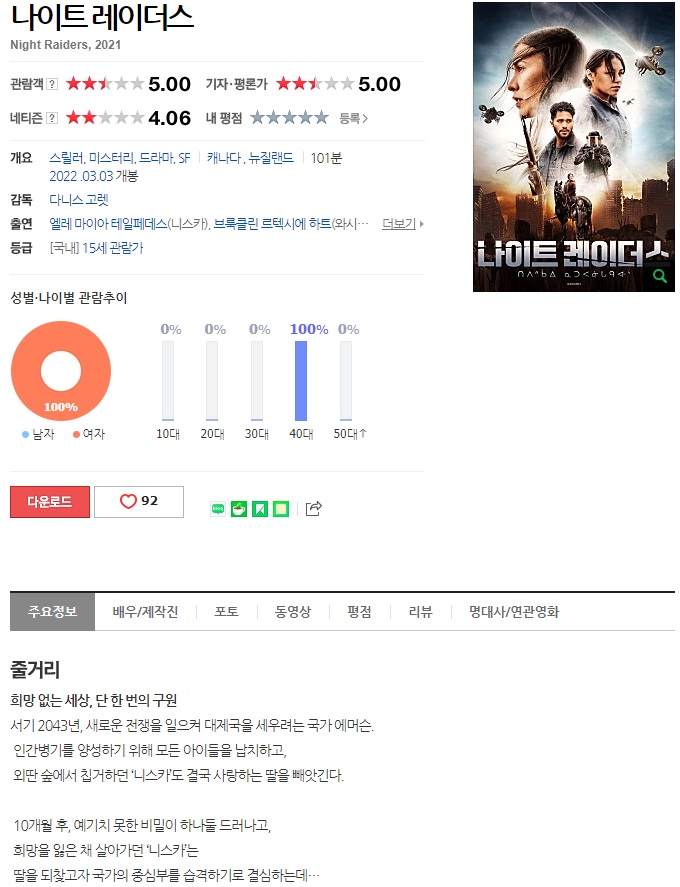Viewport: 680px width, 887px height.
Task: Click the 스릴러 genre link
Action: click(x=67, y=158)
